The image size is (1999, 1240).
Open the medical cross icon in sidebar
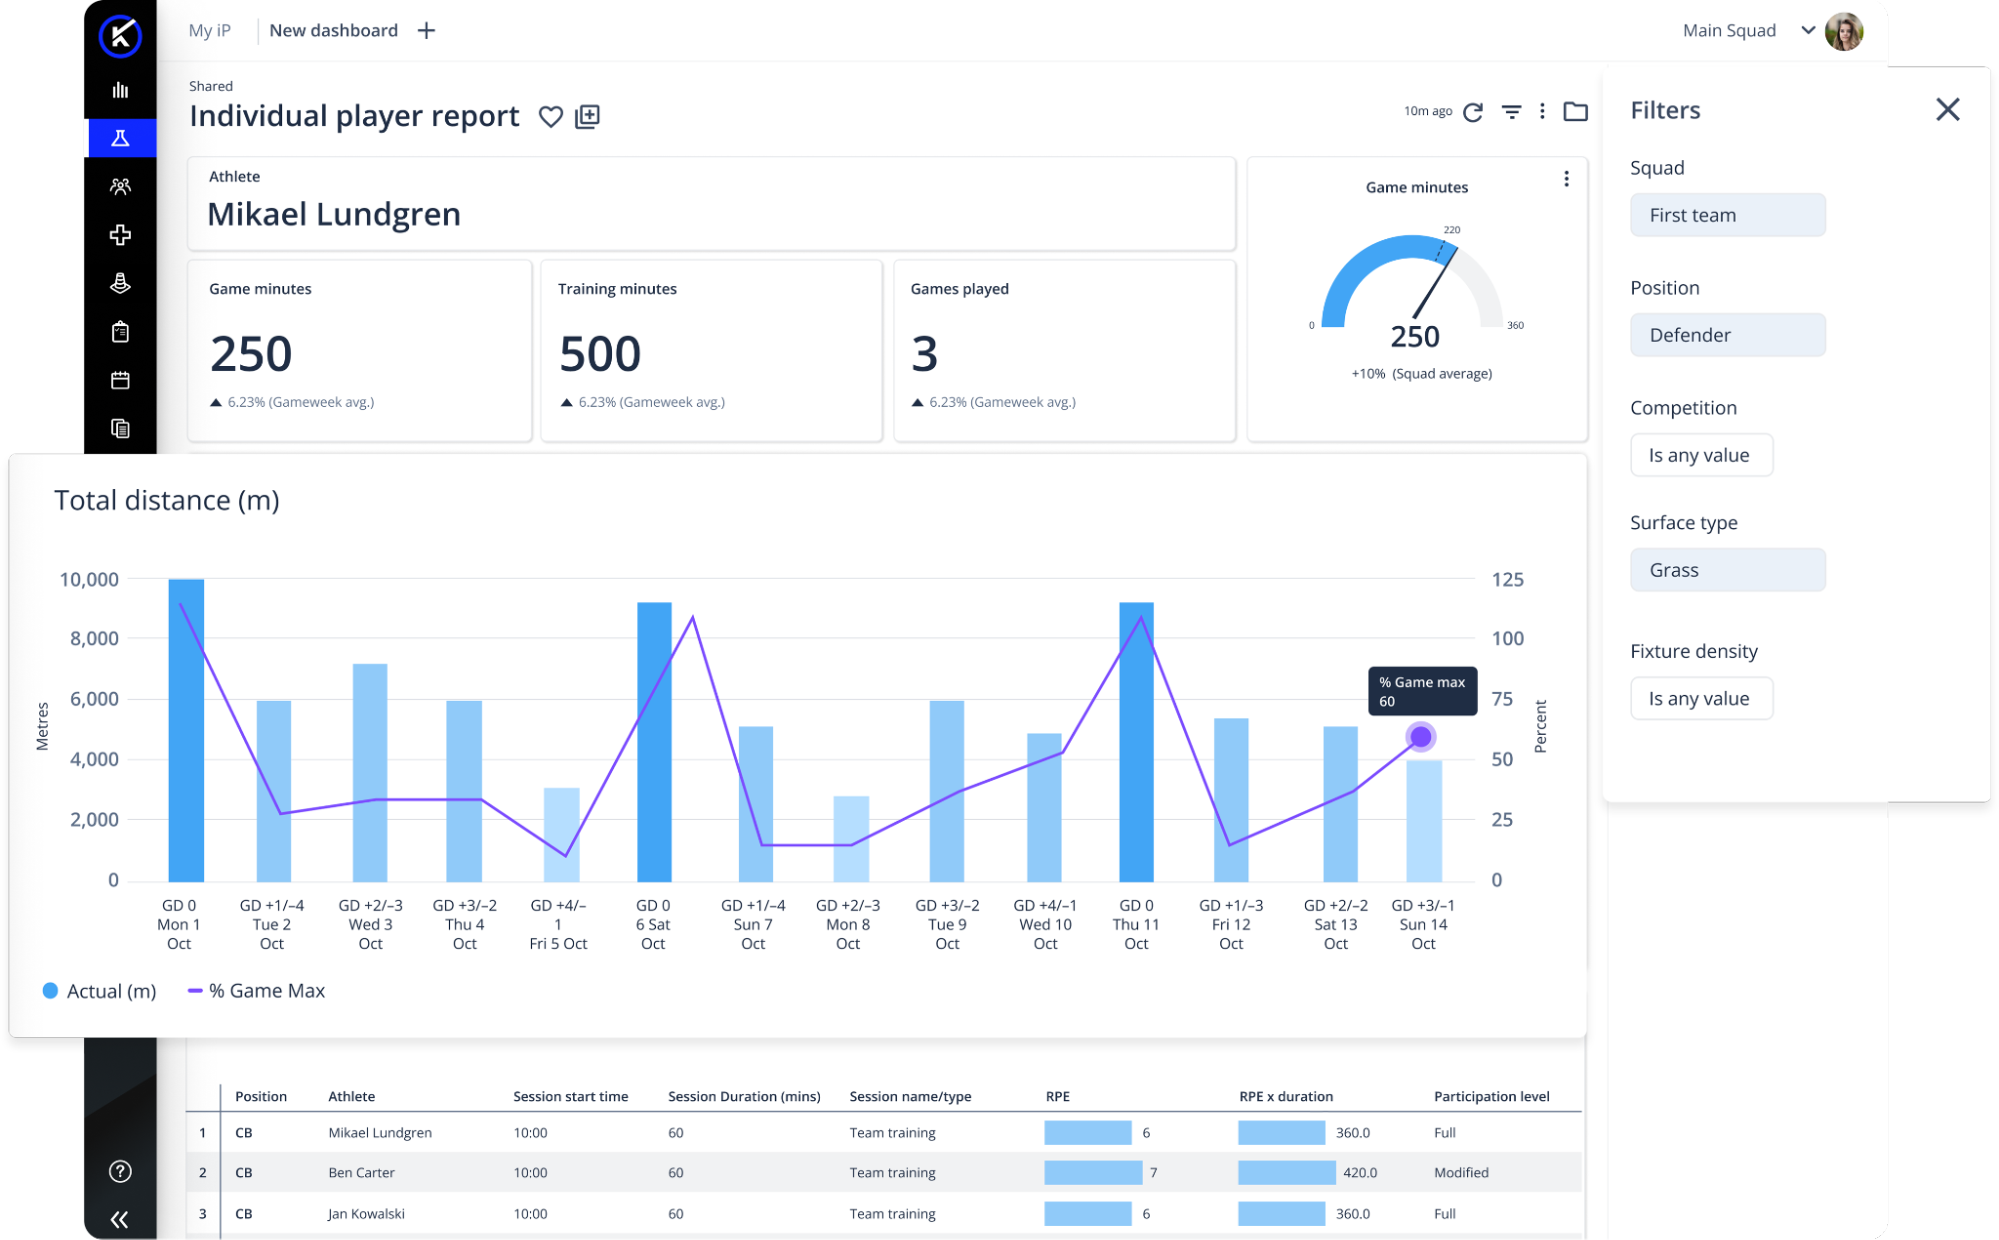[120, 235]
